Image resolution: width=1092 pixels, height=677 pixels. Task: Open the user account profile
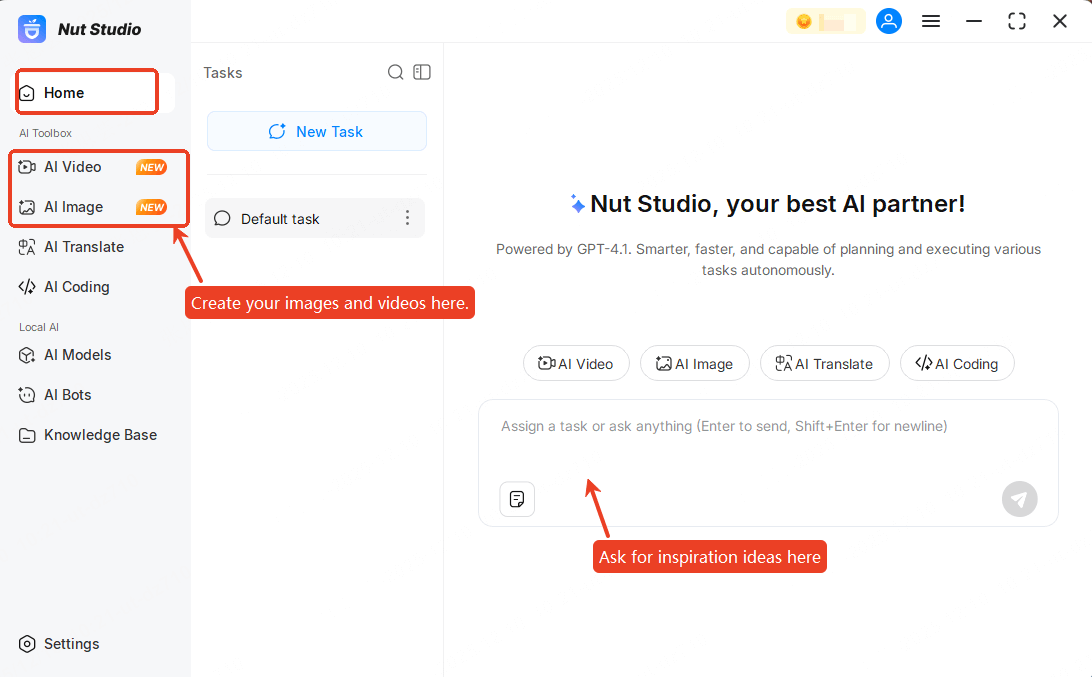click(x=889, y=20)
